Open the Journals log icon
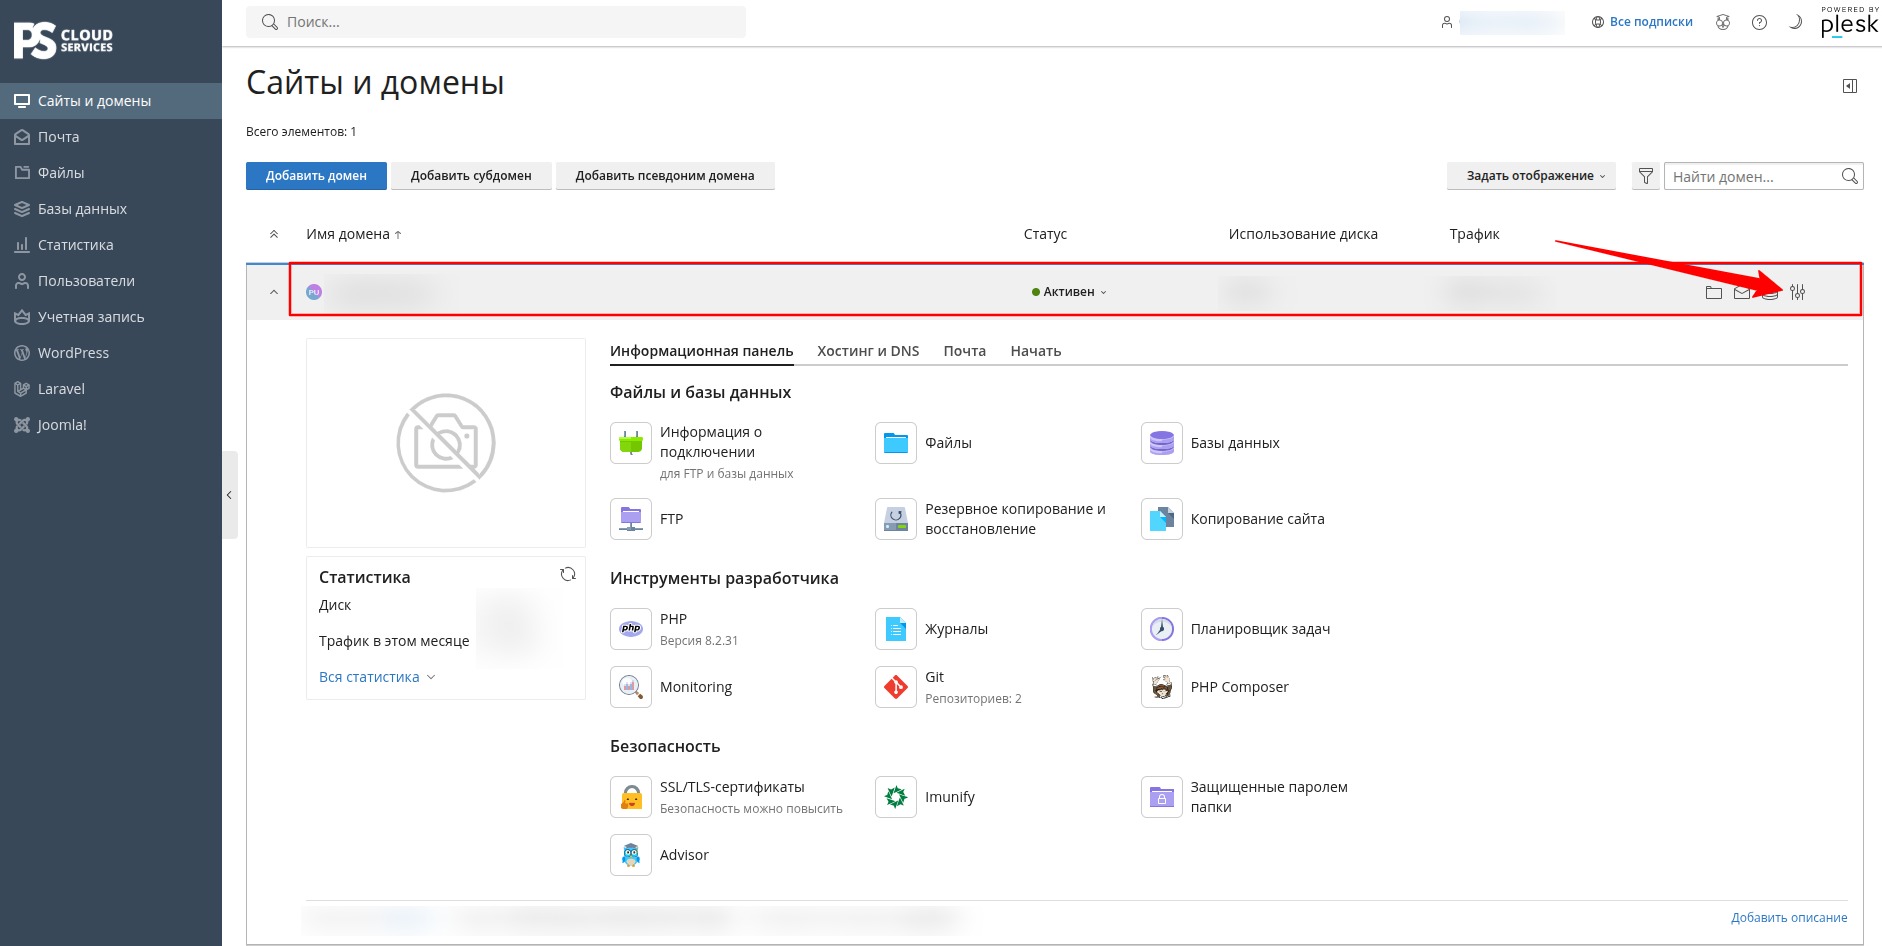Screen dimensions: 1882x946 [x=896, y=629]
